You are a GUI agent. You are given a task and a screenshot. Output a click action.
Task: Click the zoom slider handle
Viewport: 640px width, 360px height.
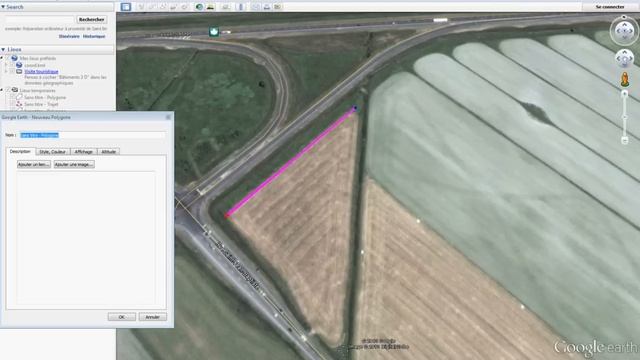[x=624, y=117]
